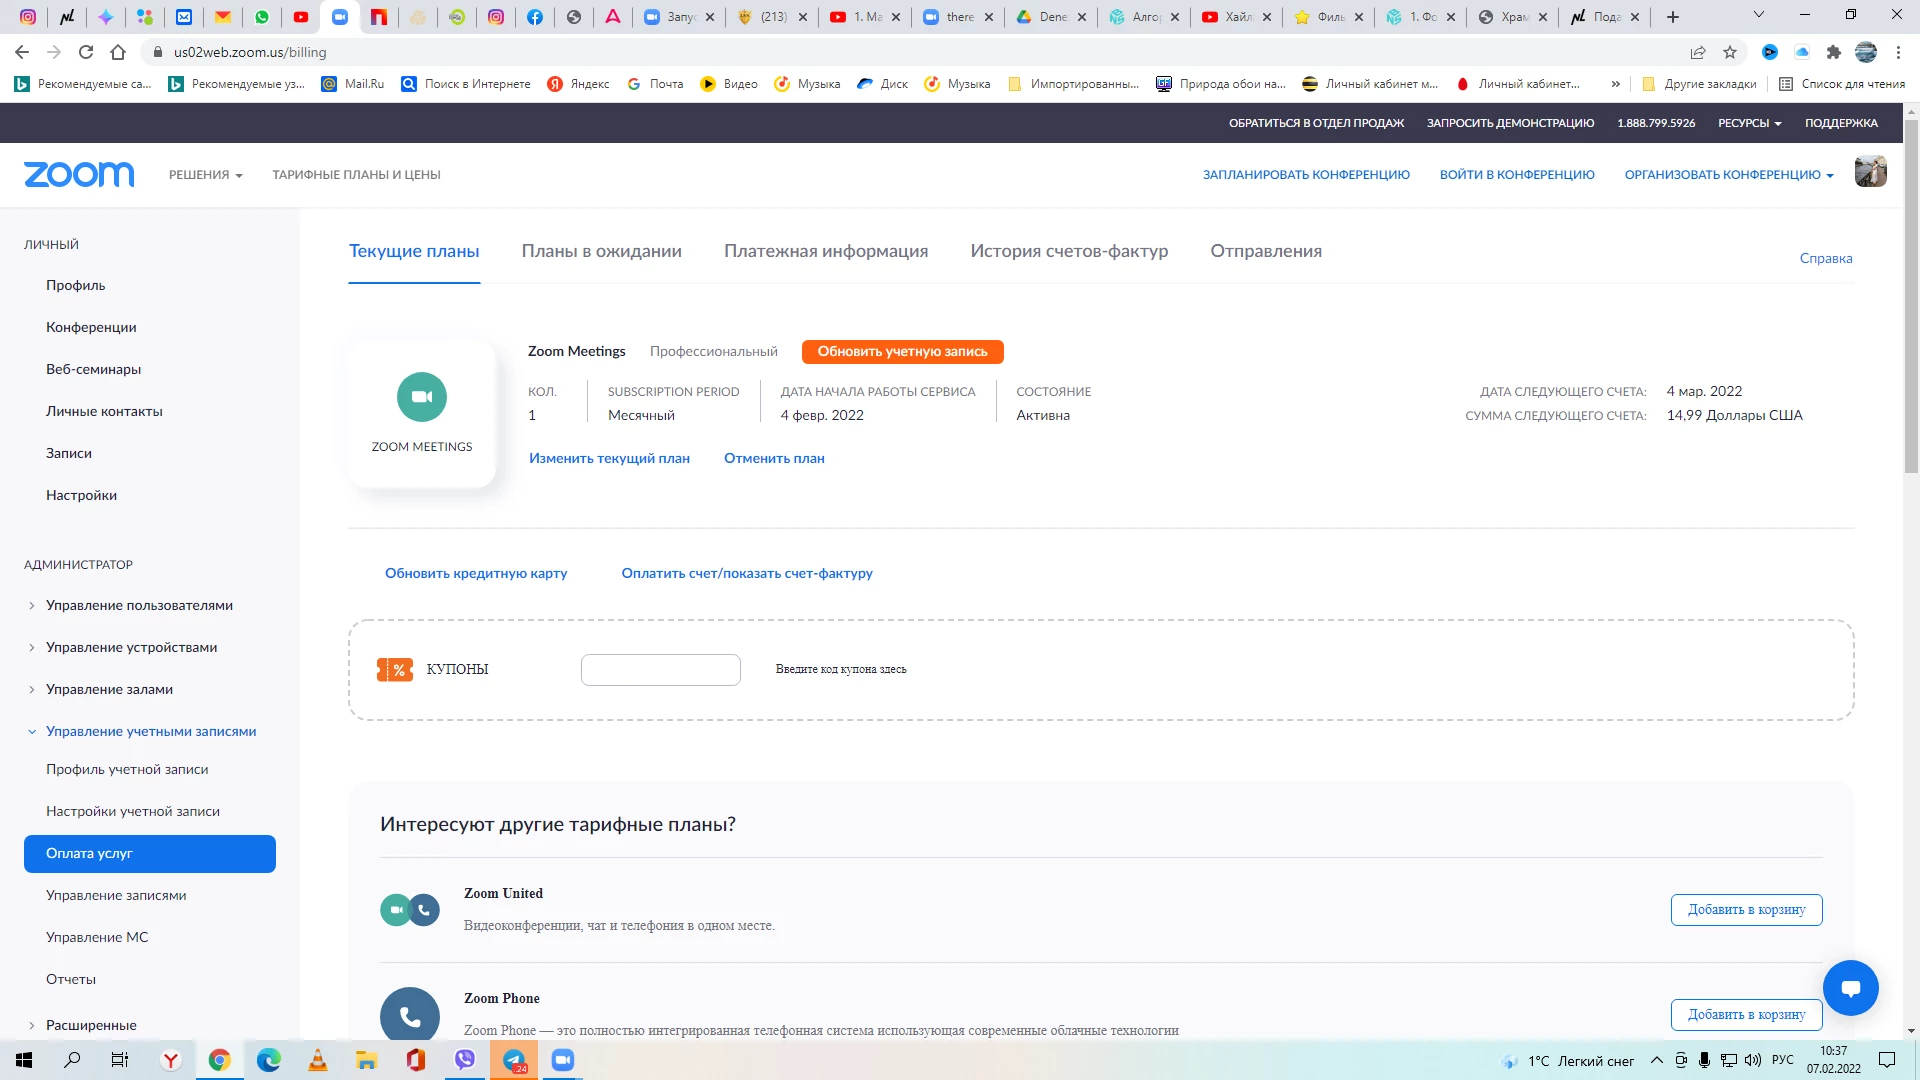Image resolution: width=1920 pixels, height=1080 pixels.
Task: Open История счетов-фактур tab
Action: pos(1068,251)
